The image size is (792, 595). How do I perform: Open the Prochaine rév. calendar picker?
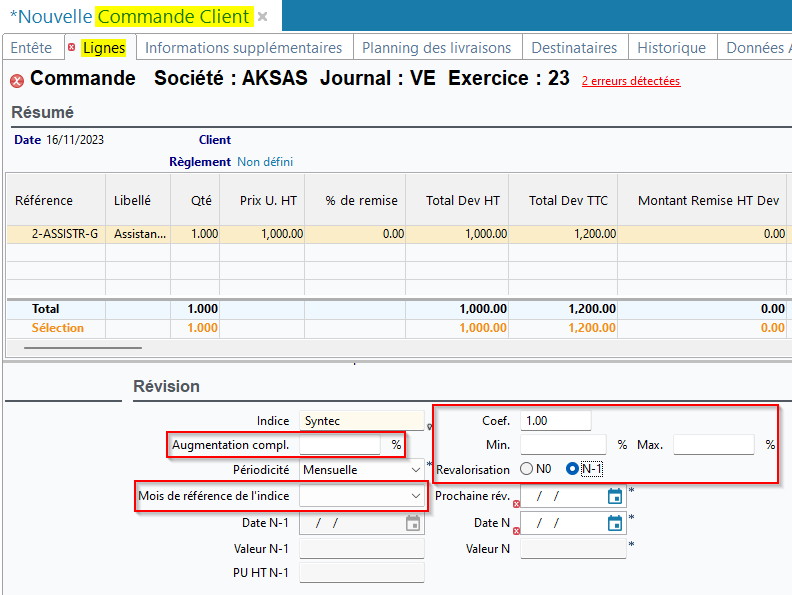pyautogui.click(x=615, y=496)
